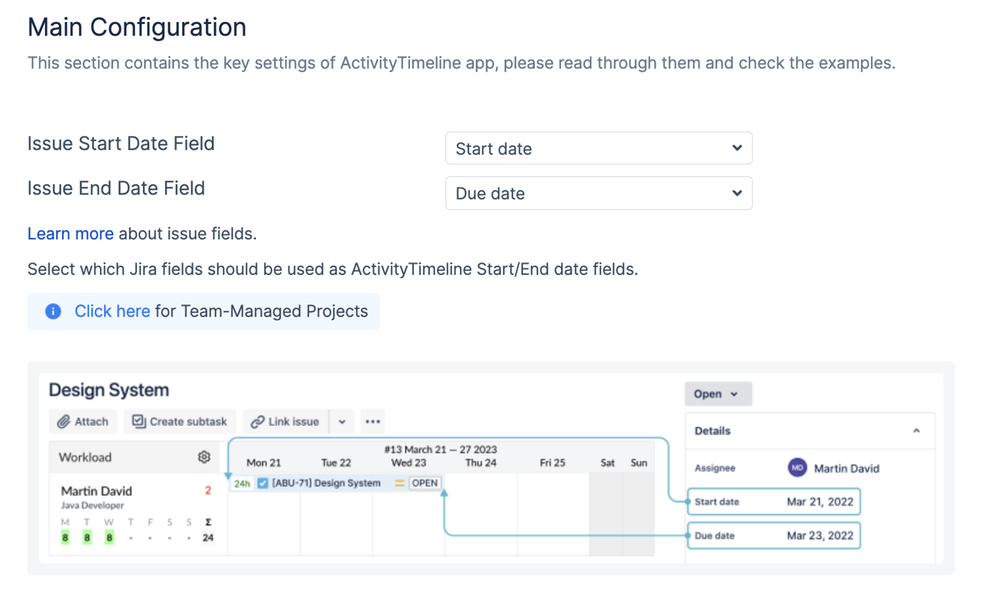This screenshot has width=998, height=603.
Task: Click the orange medium priority icon
Action: point(400,483)
